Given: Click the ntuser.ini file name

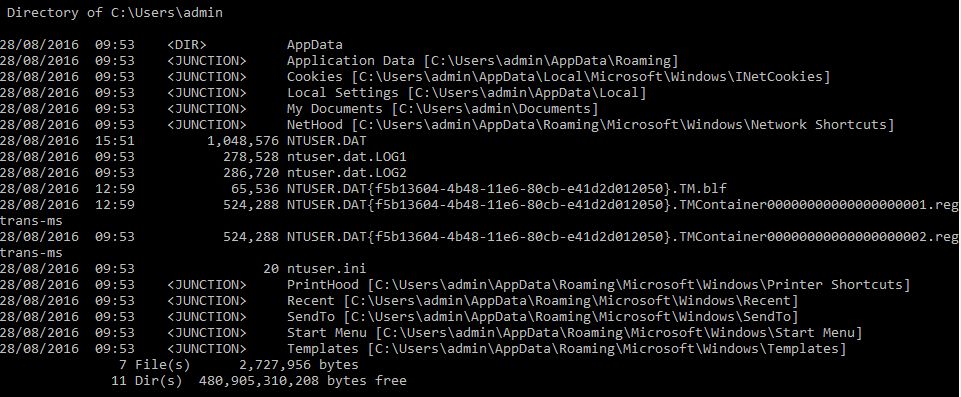Looking at the screenshot, I should pos(327,268).
